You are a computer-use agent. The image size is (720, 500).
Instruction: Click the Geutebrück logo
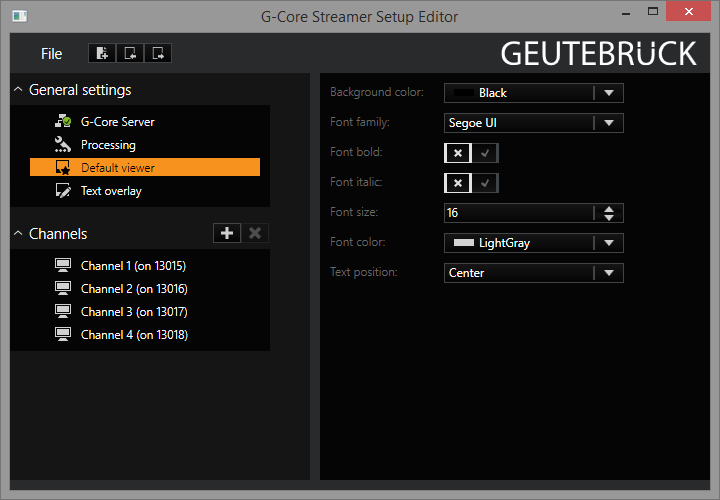(x=598, y=53)
